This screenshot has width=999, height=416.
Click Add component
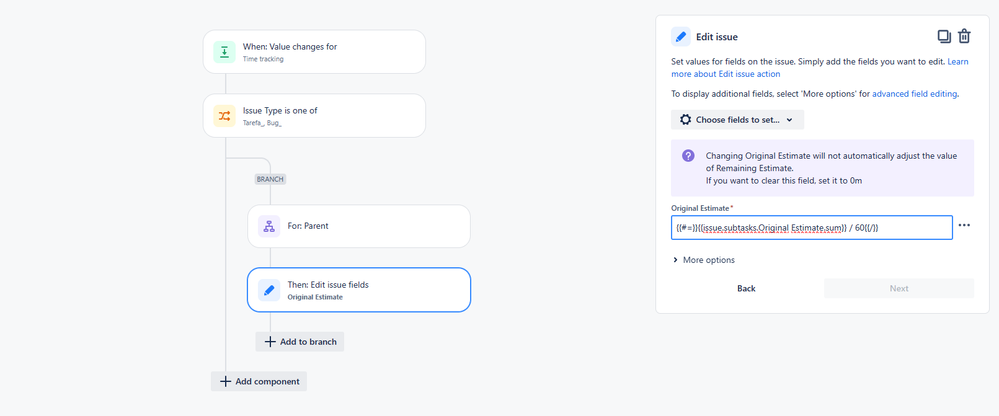pos(258,381)
